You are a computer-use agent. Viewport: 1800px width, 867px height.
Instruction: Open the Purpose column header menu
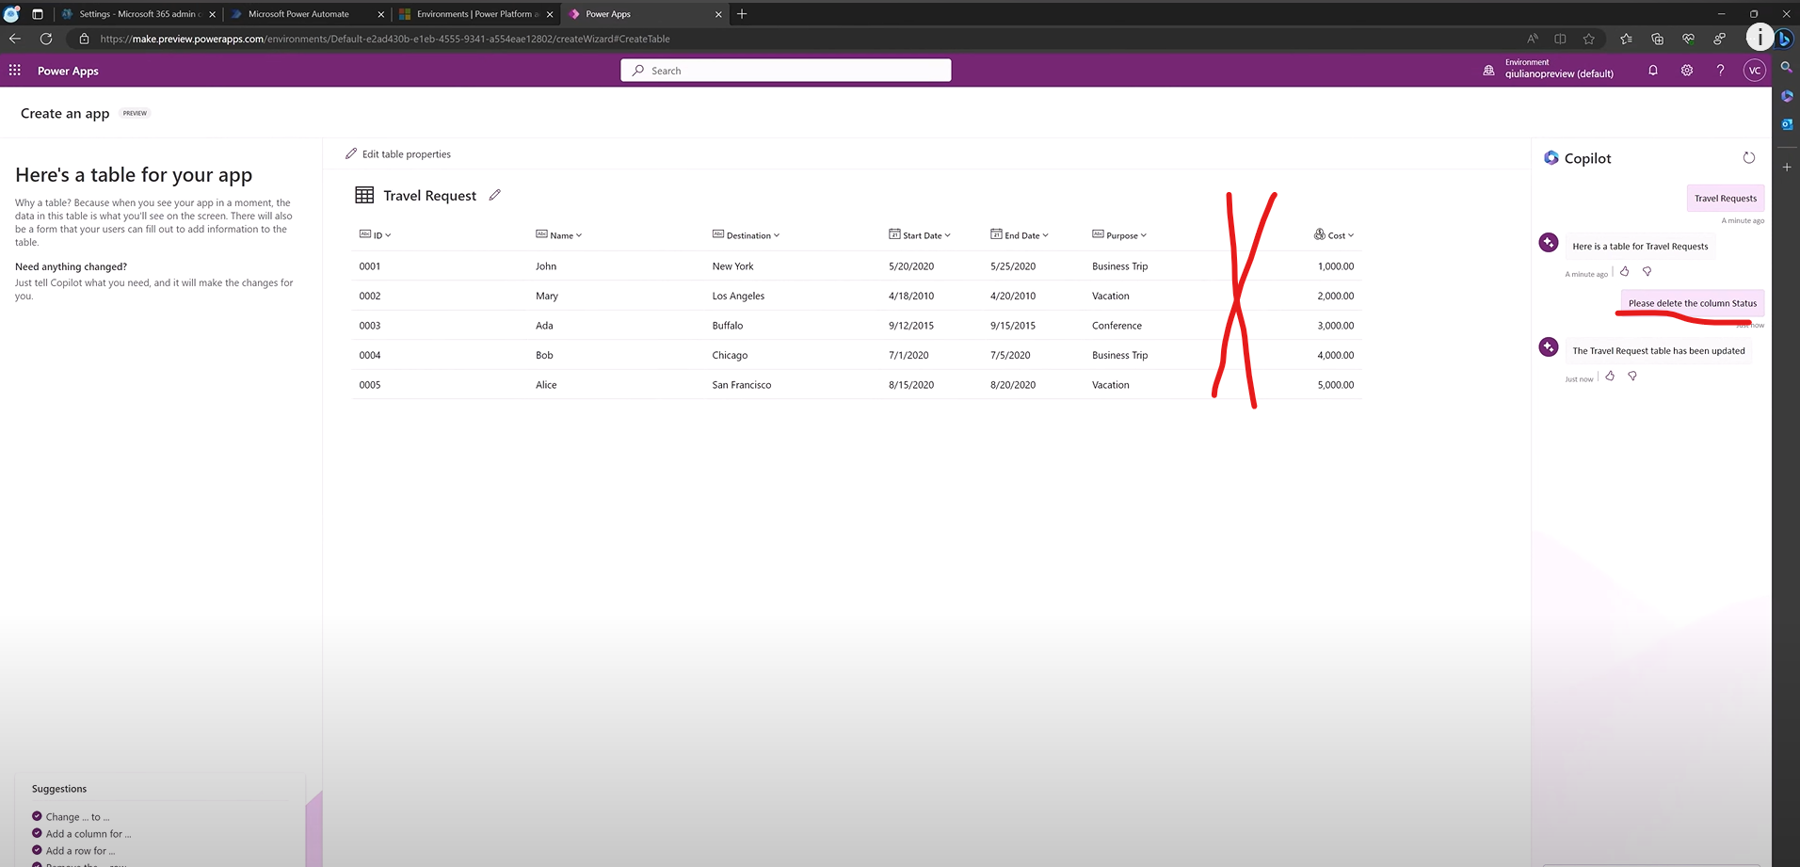(x=1121, y=235)
